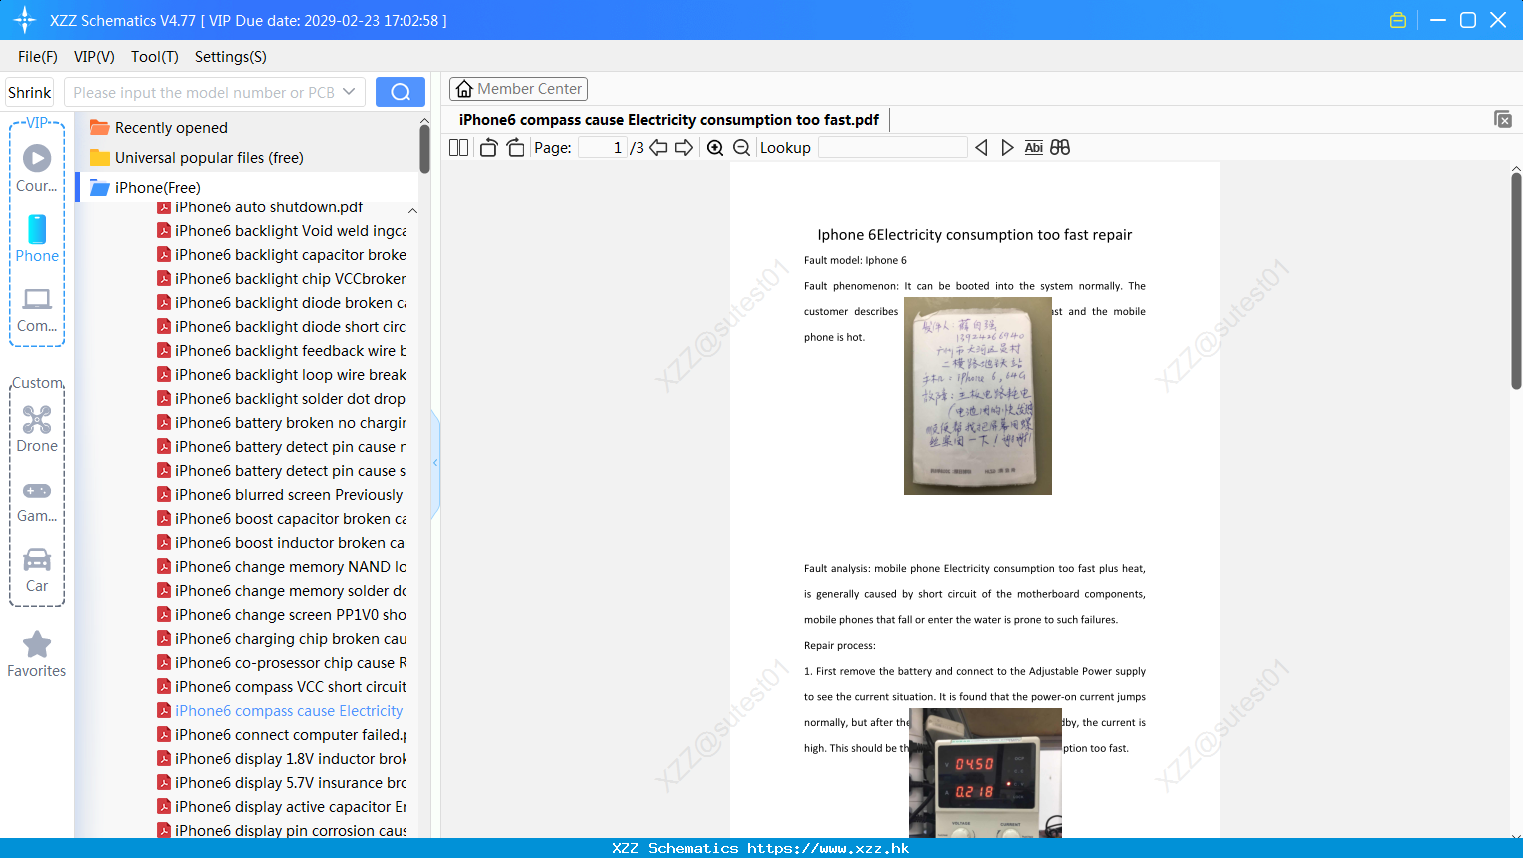Zoom out of the PDF
Screen dimensions: 1523x858
point(741,148)
